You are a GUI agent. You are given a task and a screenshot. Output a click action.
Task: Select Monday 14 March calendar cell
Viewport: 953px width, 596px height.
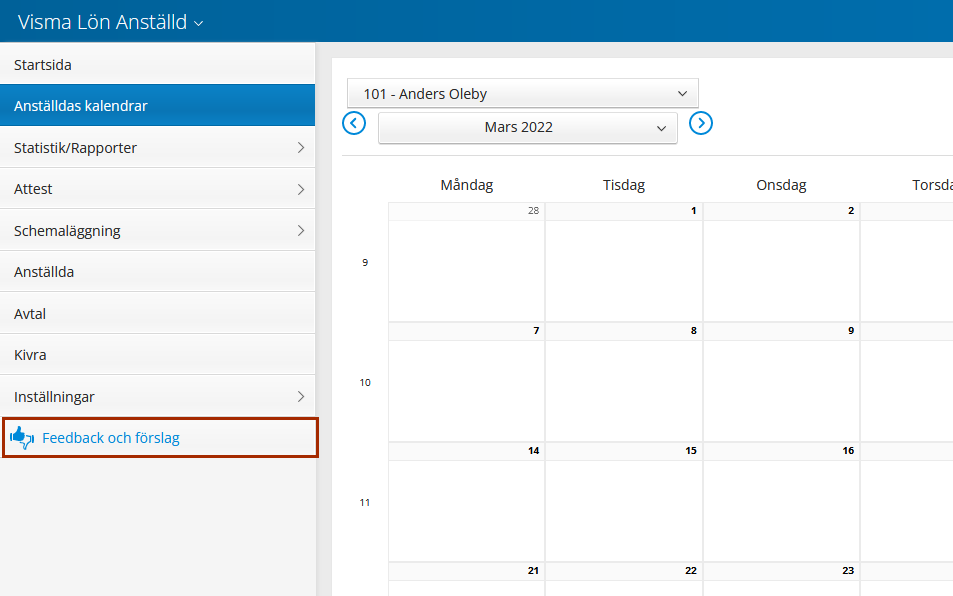click(467, 502)
